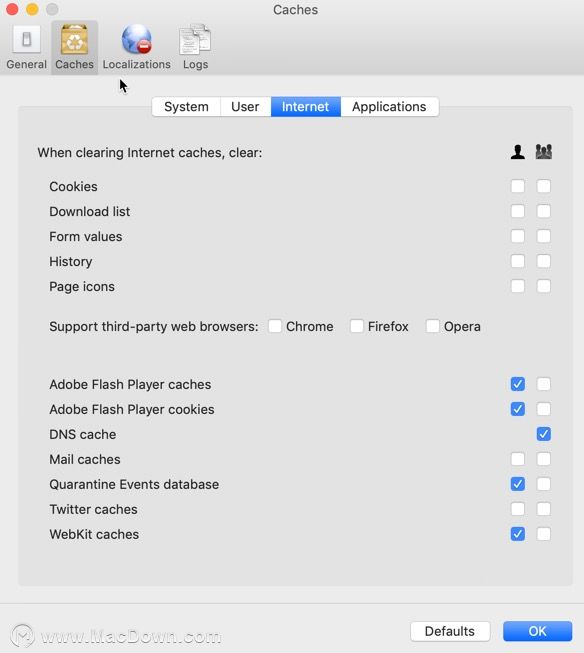The height and width of the screenshot is (653, 584).
Task: Uncheck Adobe Flash Player caches user checkbox
Action: click(x=518, y=384)
